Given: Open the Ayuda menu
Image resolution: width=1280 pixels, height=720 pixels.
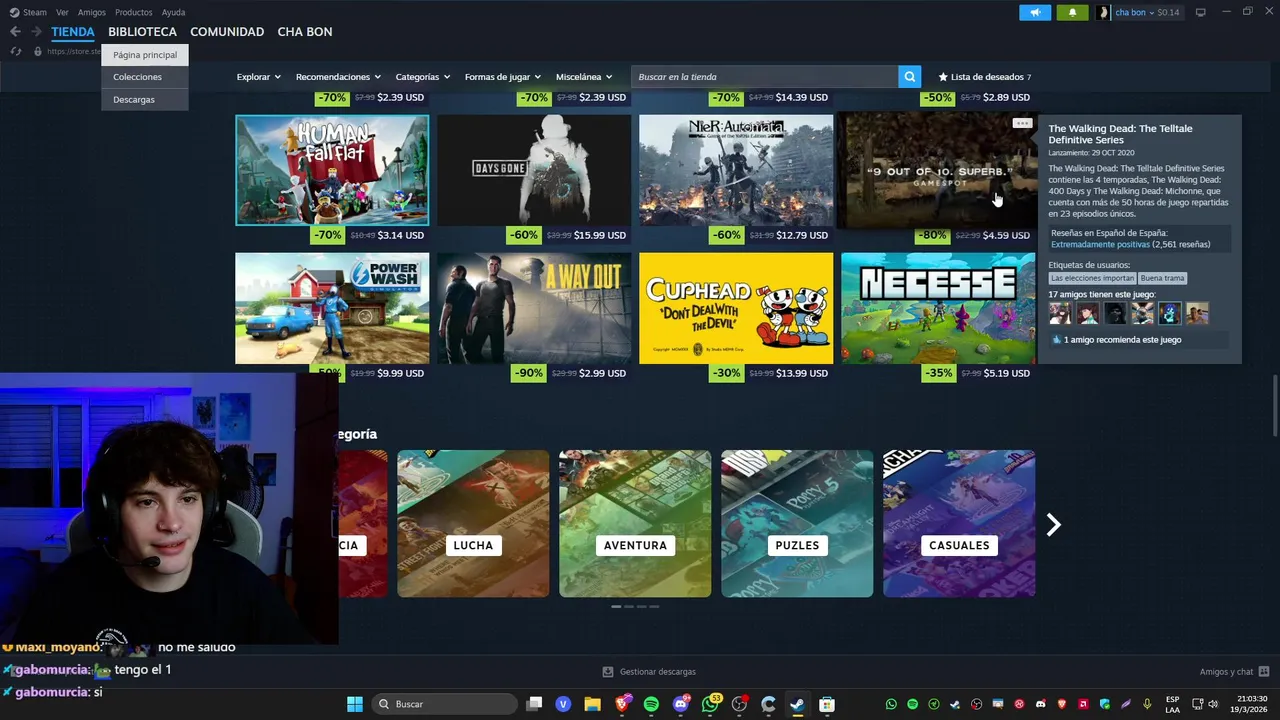Looking at the screenshot, I should click(x=173, y=12).
